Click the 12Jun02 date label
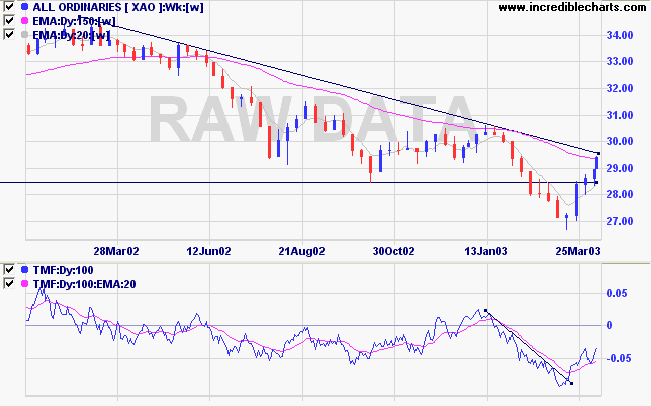This screenshot has width=651, height=406. pos(208,251)
